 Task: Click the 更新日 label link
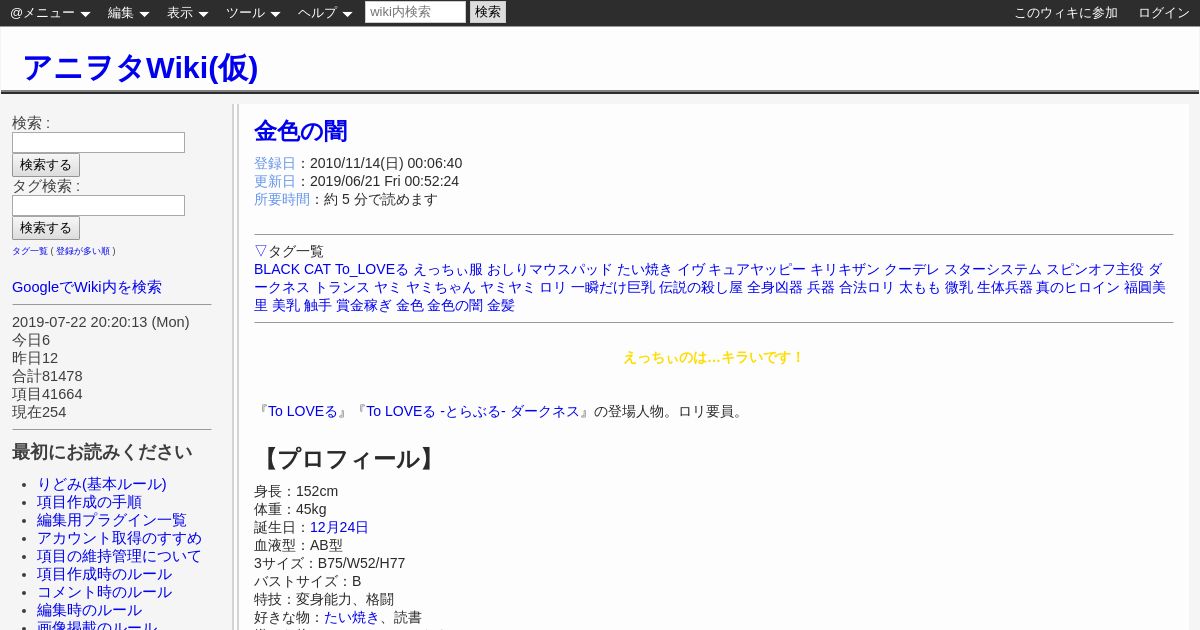pos(275,181)
